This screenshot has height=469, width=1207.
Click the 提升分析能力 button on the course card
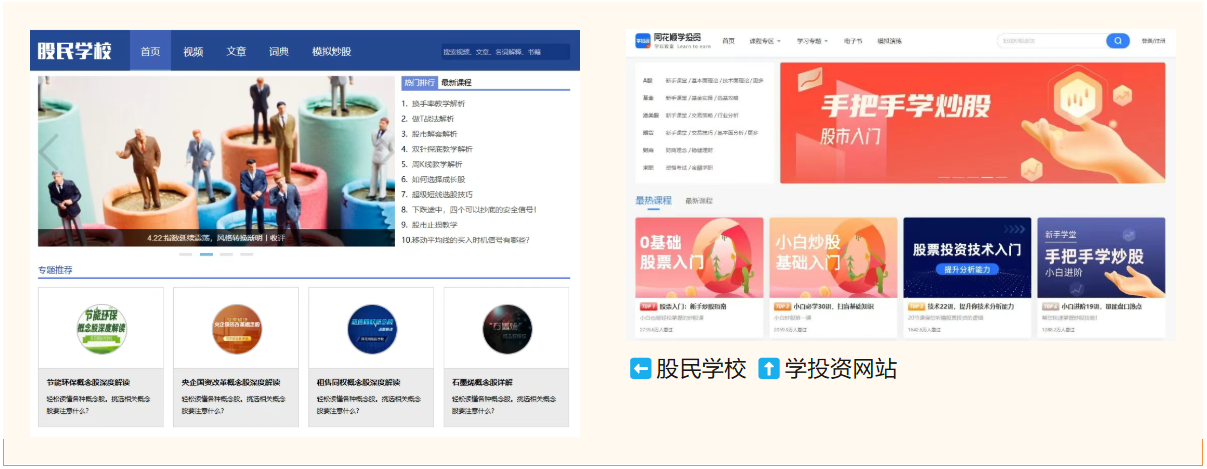coord(968,271)
